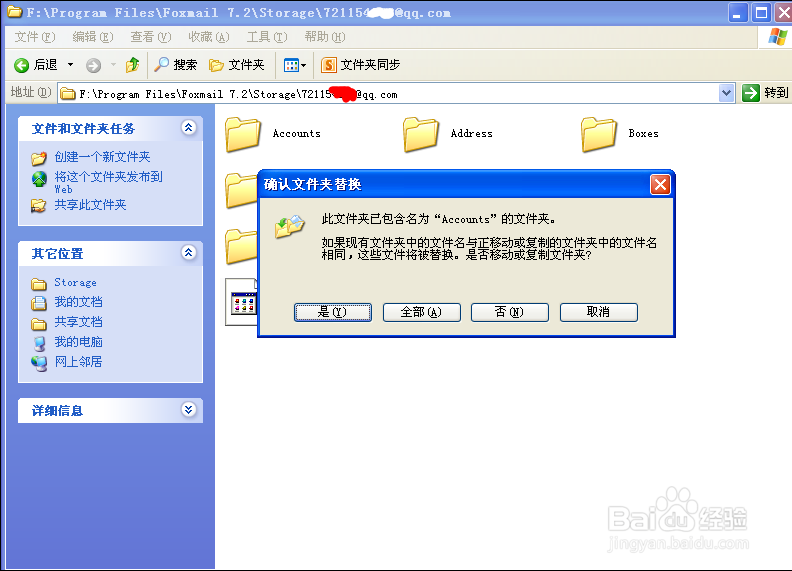The height and width of the screenshot is (571, 792).
Task: Open the 收藏(A) menu
Action: pyautogui.click(x=209, y=37)
